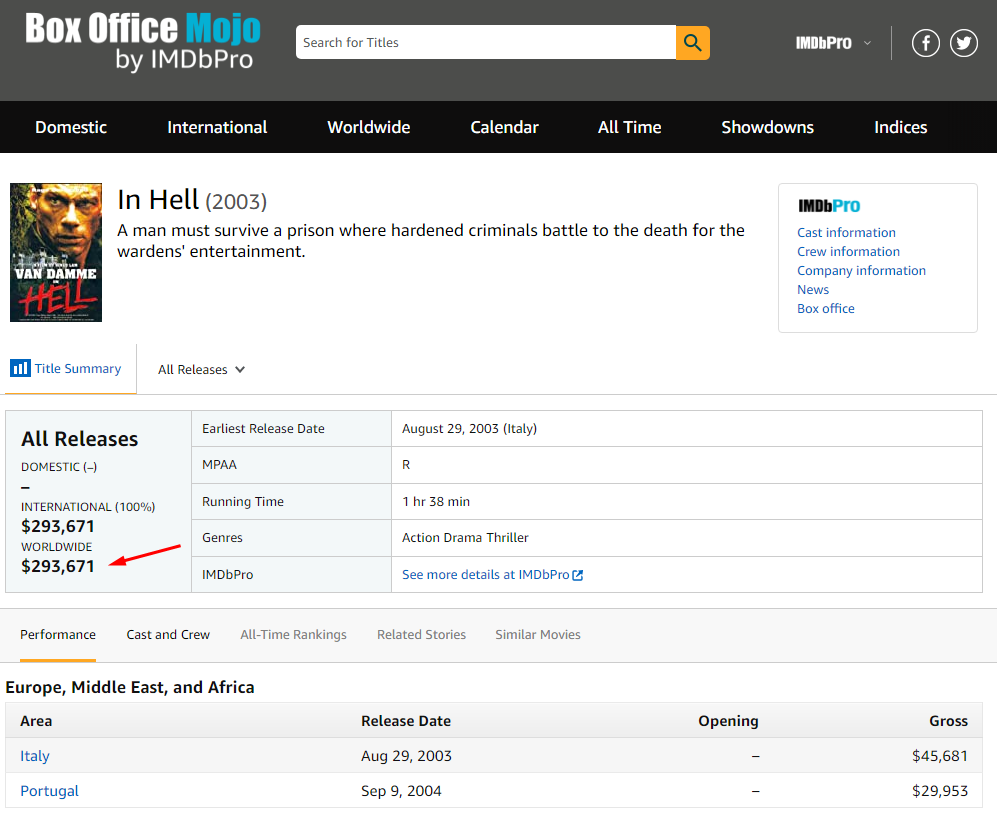Open the Facebook icon link

coord(926,43)
